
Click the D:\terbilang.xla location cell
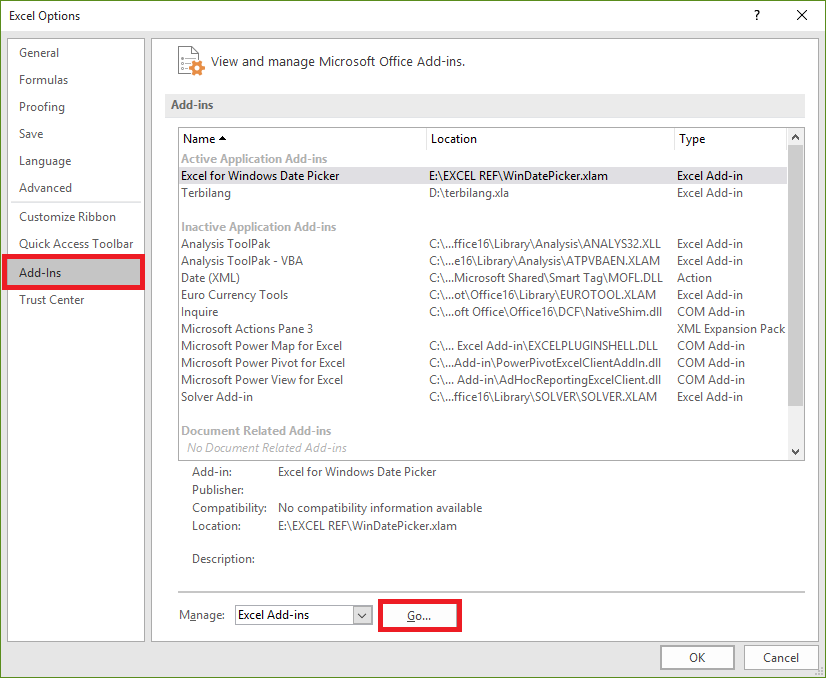(469, 193)
